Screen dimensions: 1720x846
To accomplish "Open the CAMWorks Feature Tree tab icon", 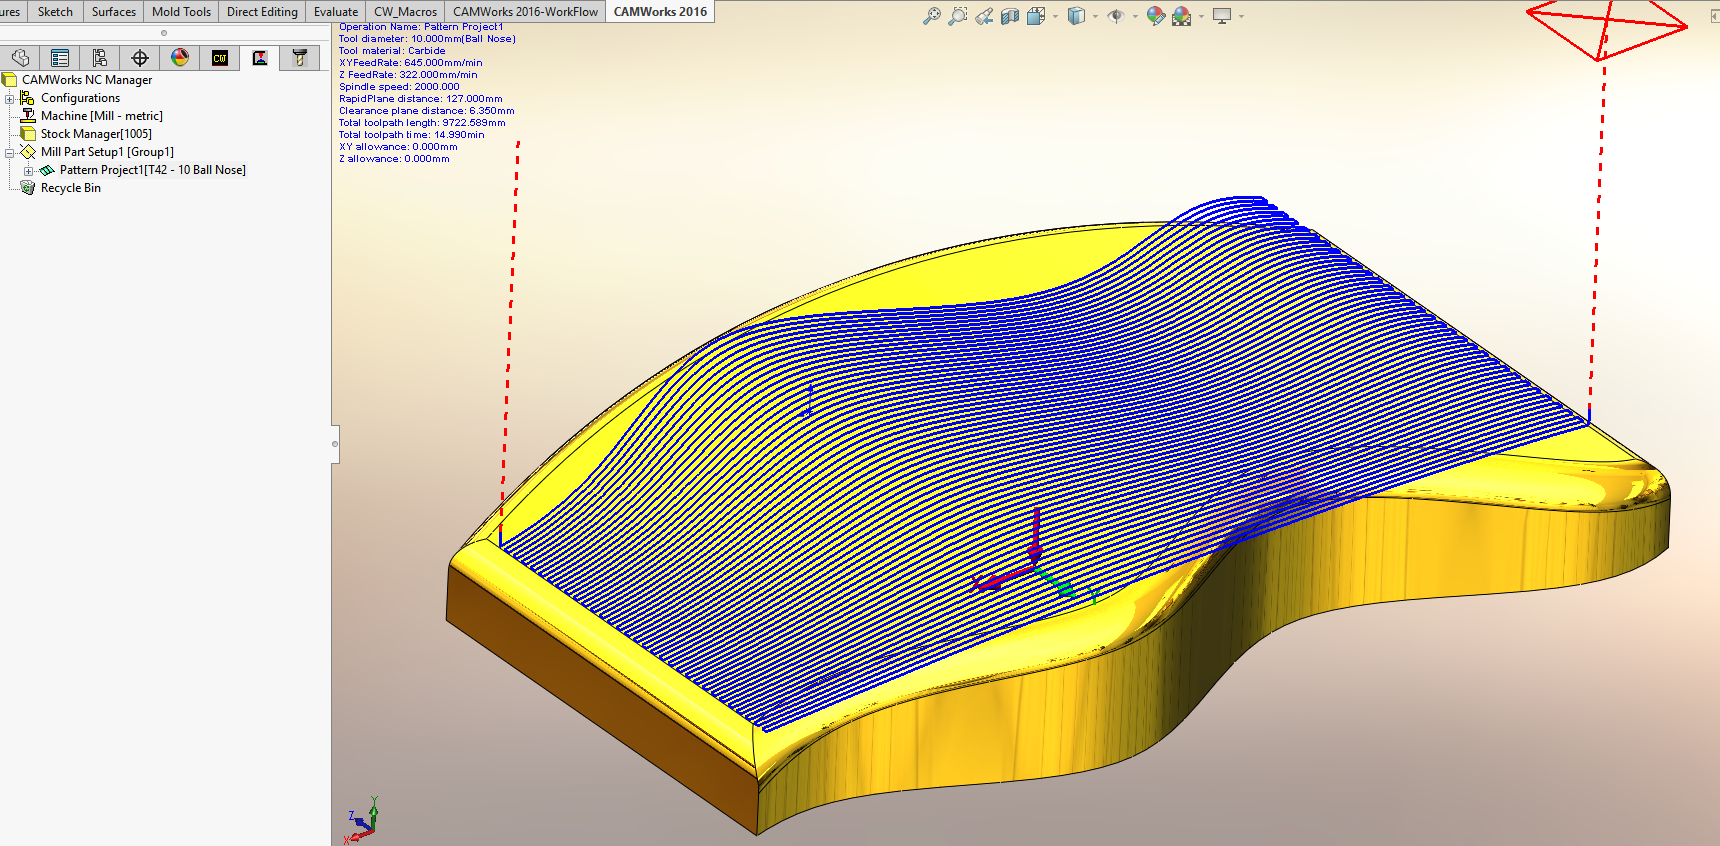I will (220, 58).
